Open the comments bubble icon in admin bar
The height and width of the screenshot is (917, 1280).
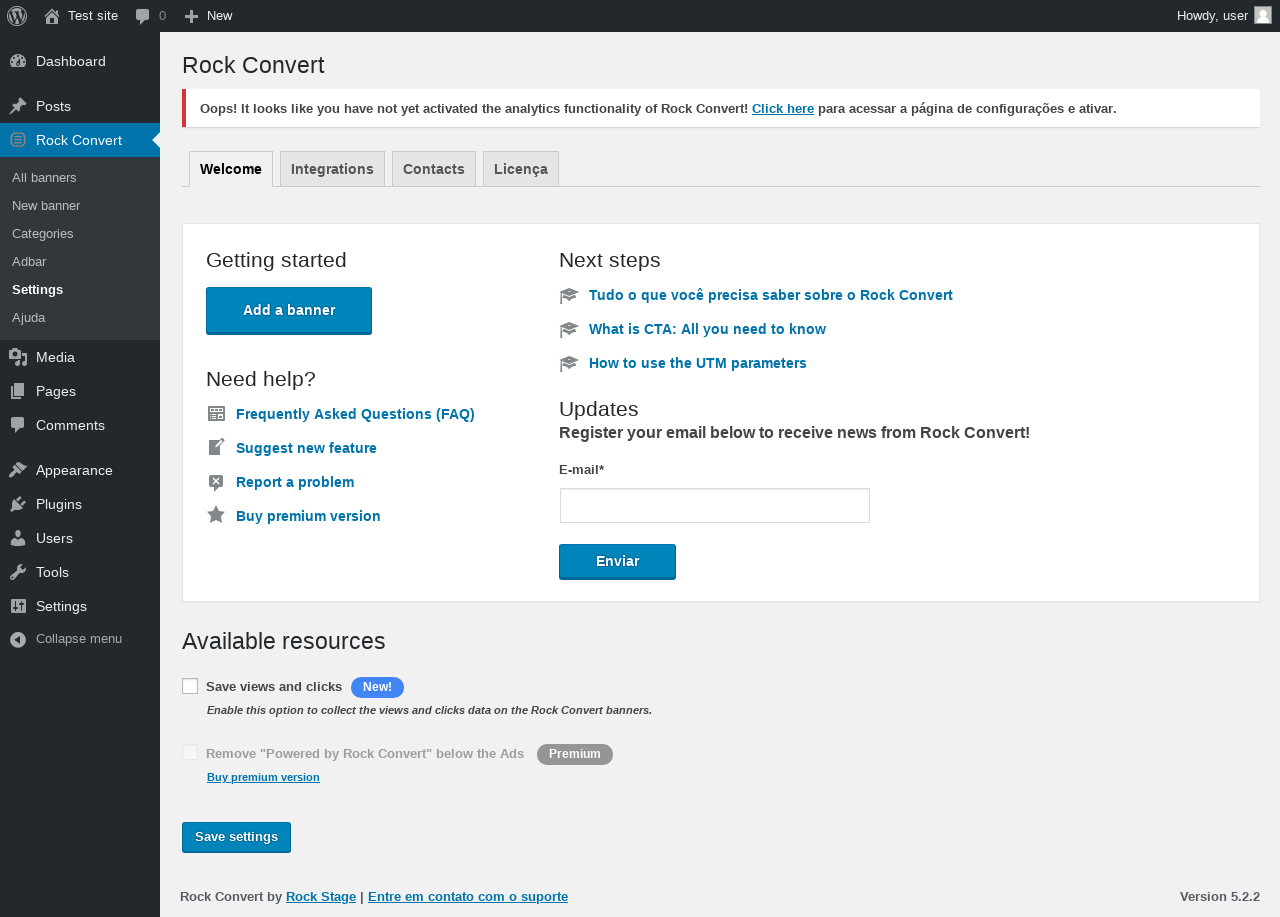pyautogui.click(x=143, y=16)
